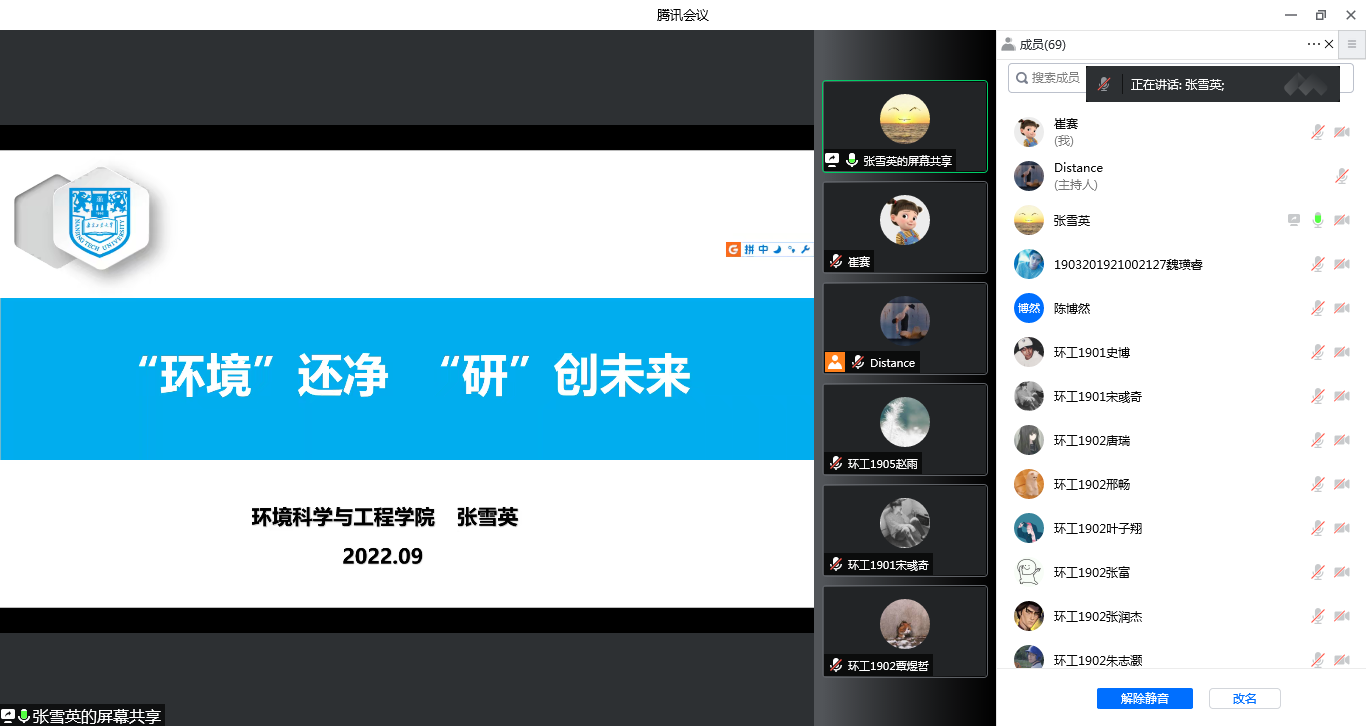Toggle camera icon for 崔赛 in member list

coord(1342,132)
